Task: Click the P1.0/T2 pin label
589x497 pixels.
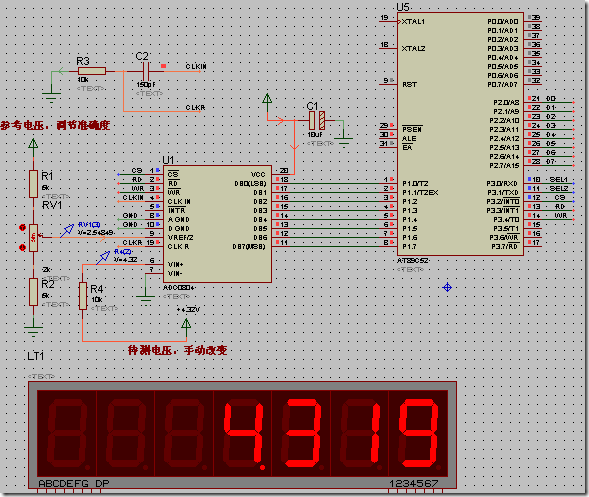Action: coord(415,184)
